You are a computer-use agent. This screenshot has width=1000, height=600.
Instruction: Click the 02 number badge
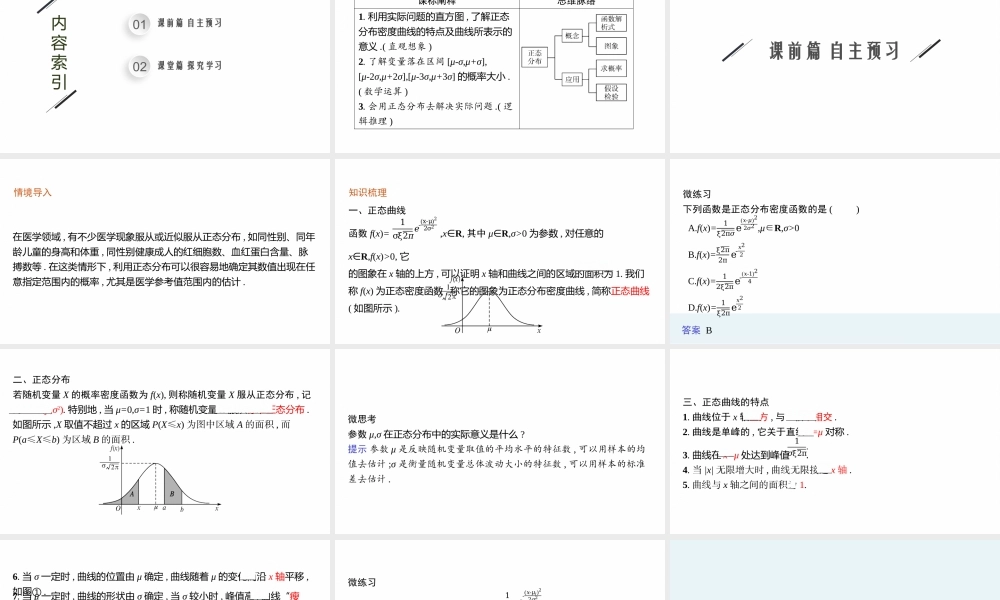coord(139,66)
